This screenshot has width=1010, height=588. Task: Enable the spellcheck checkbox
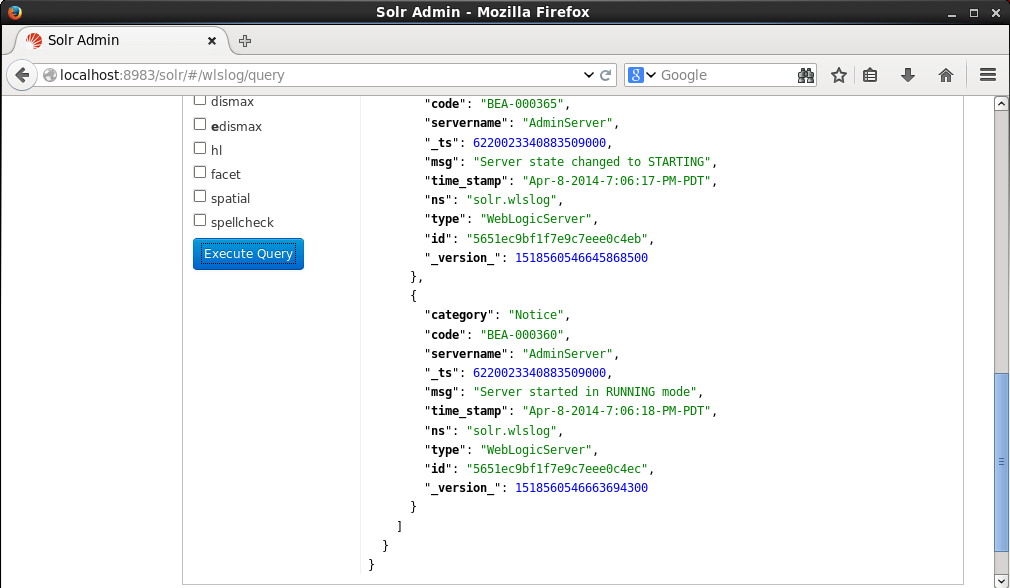200,220
